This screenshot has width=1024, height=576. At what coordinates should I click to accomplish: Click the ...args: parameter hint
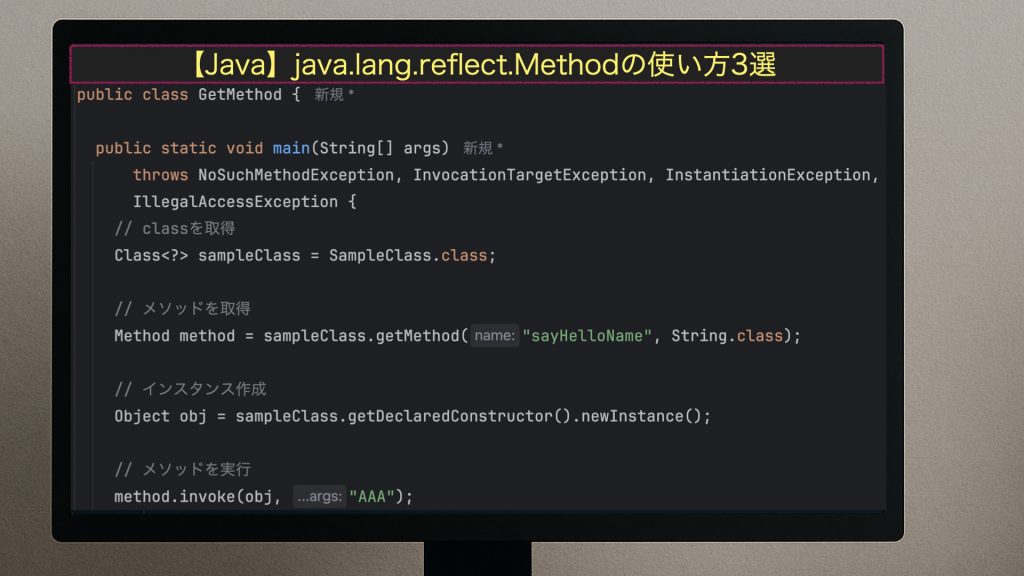[x=319, y=497]
